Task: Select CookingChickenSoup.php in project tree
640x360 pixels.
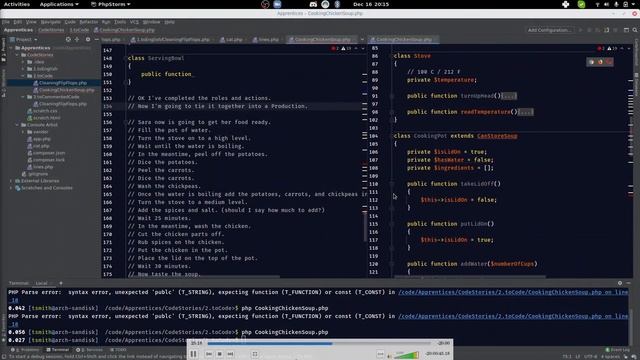Action: (x=66, y=90)
